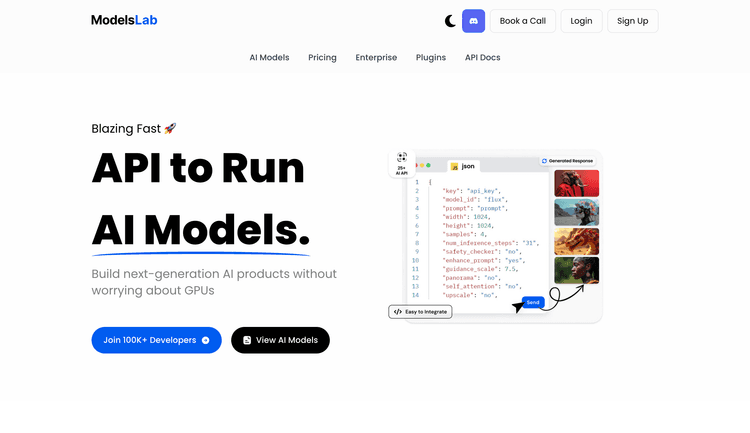The height and width of the screenshot is (433, 750).
Task: Toggle dark mode with the moon icon
Action: click(450, 21)
